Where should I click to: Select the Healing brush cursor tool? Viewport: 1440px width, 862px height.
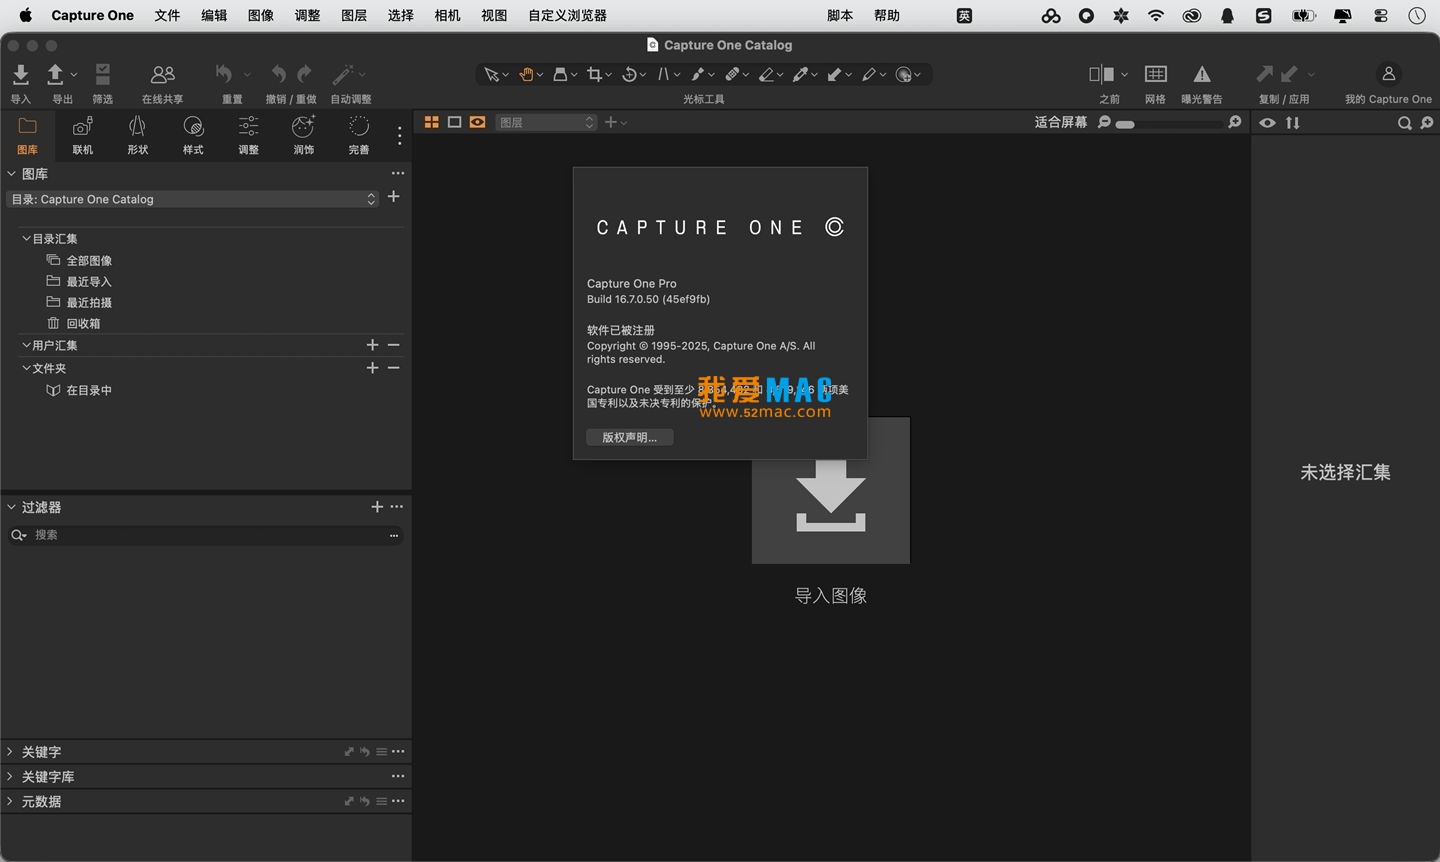[735, 73]
